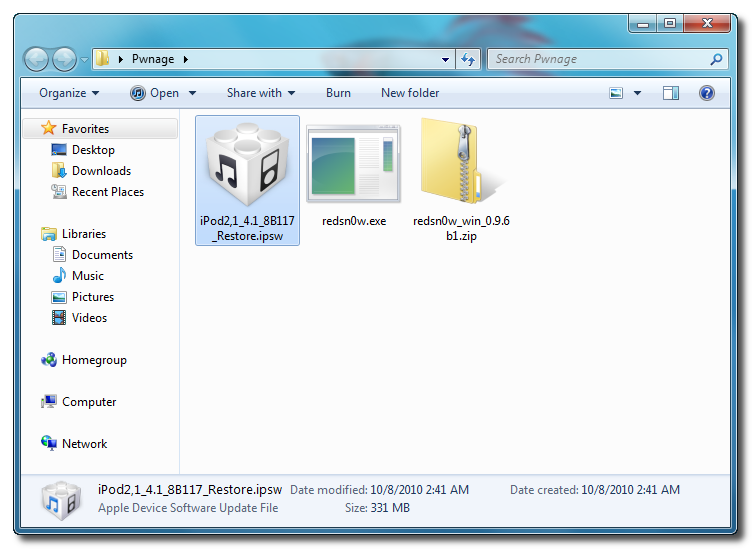Toggle the preview pane icon
The height and width of the screenshot is (549, 752).
click(x=670, y=93)
